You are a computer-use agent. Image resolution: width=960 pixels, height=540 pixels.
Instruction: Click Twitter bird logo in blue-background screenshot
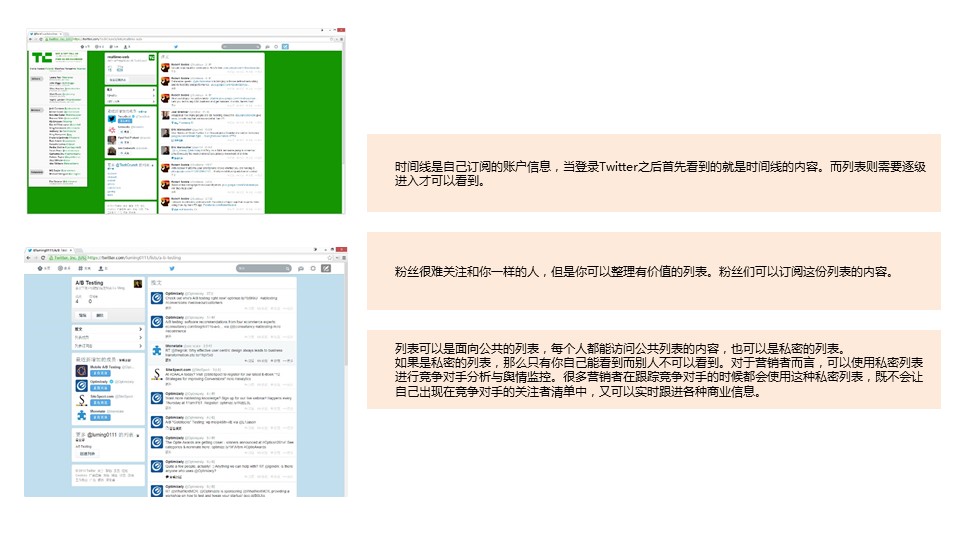172,269
